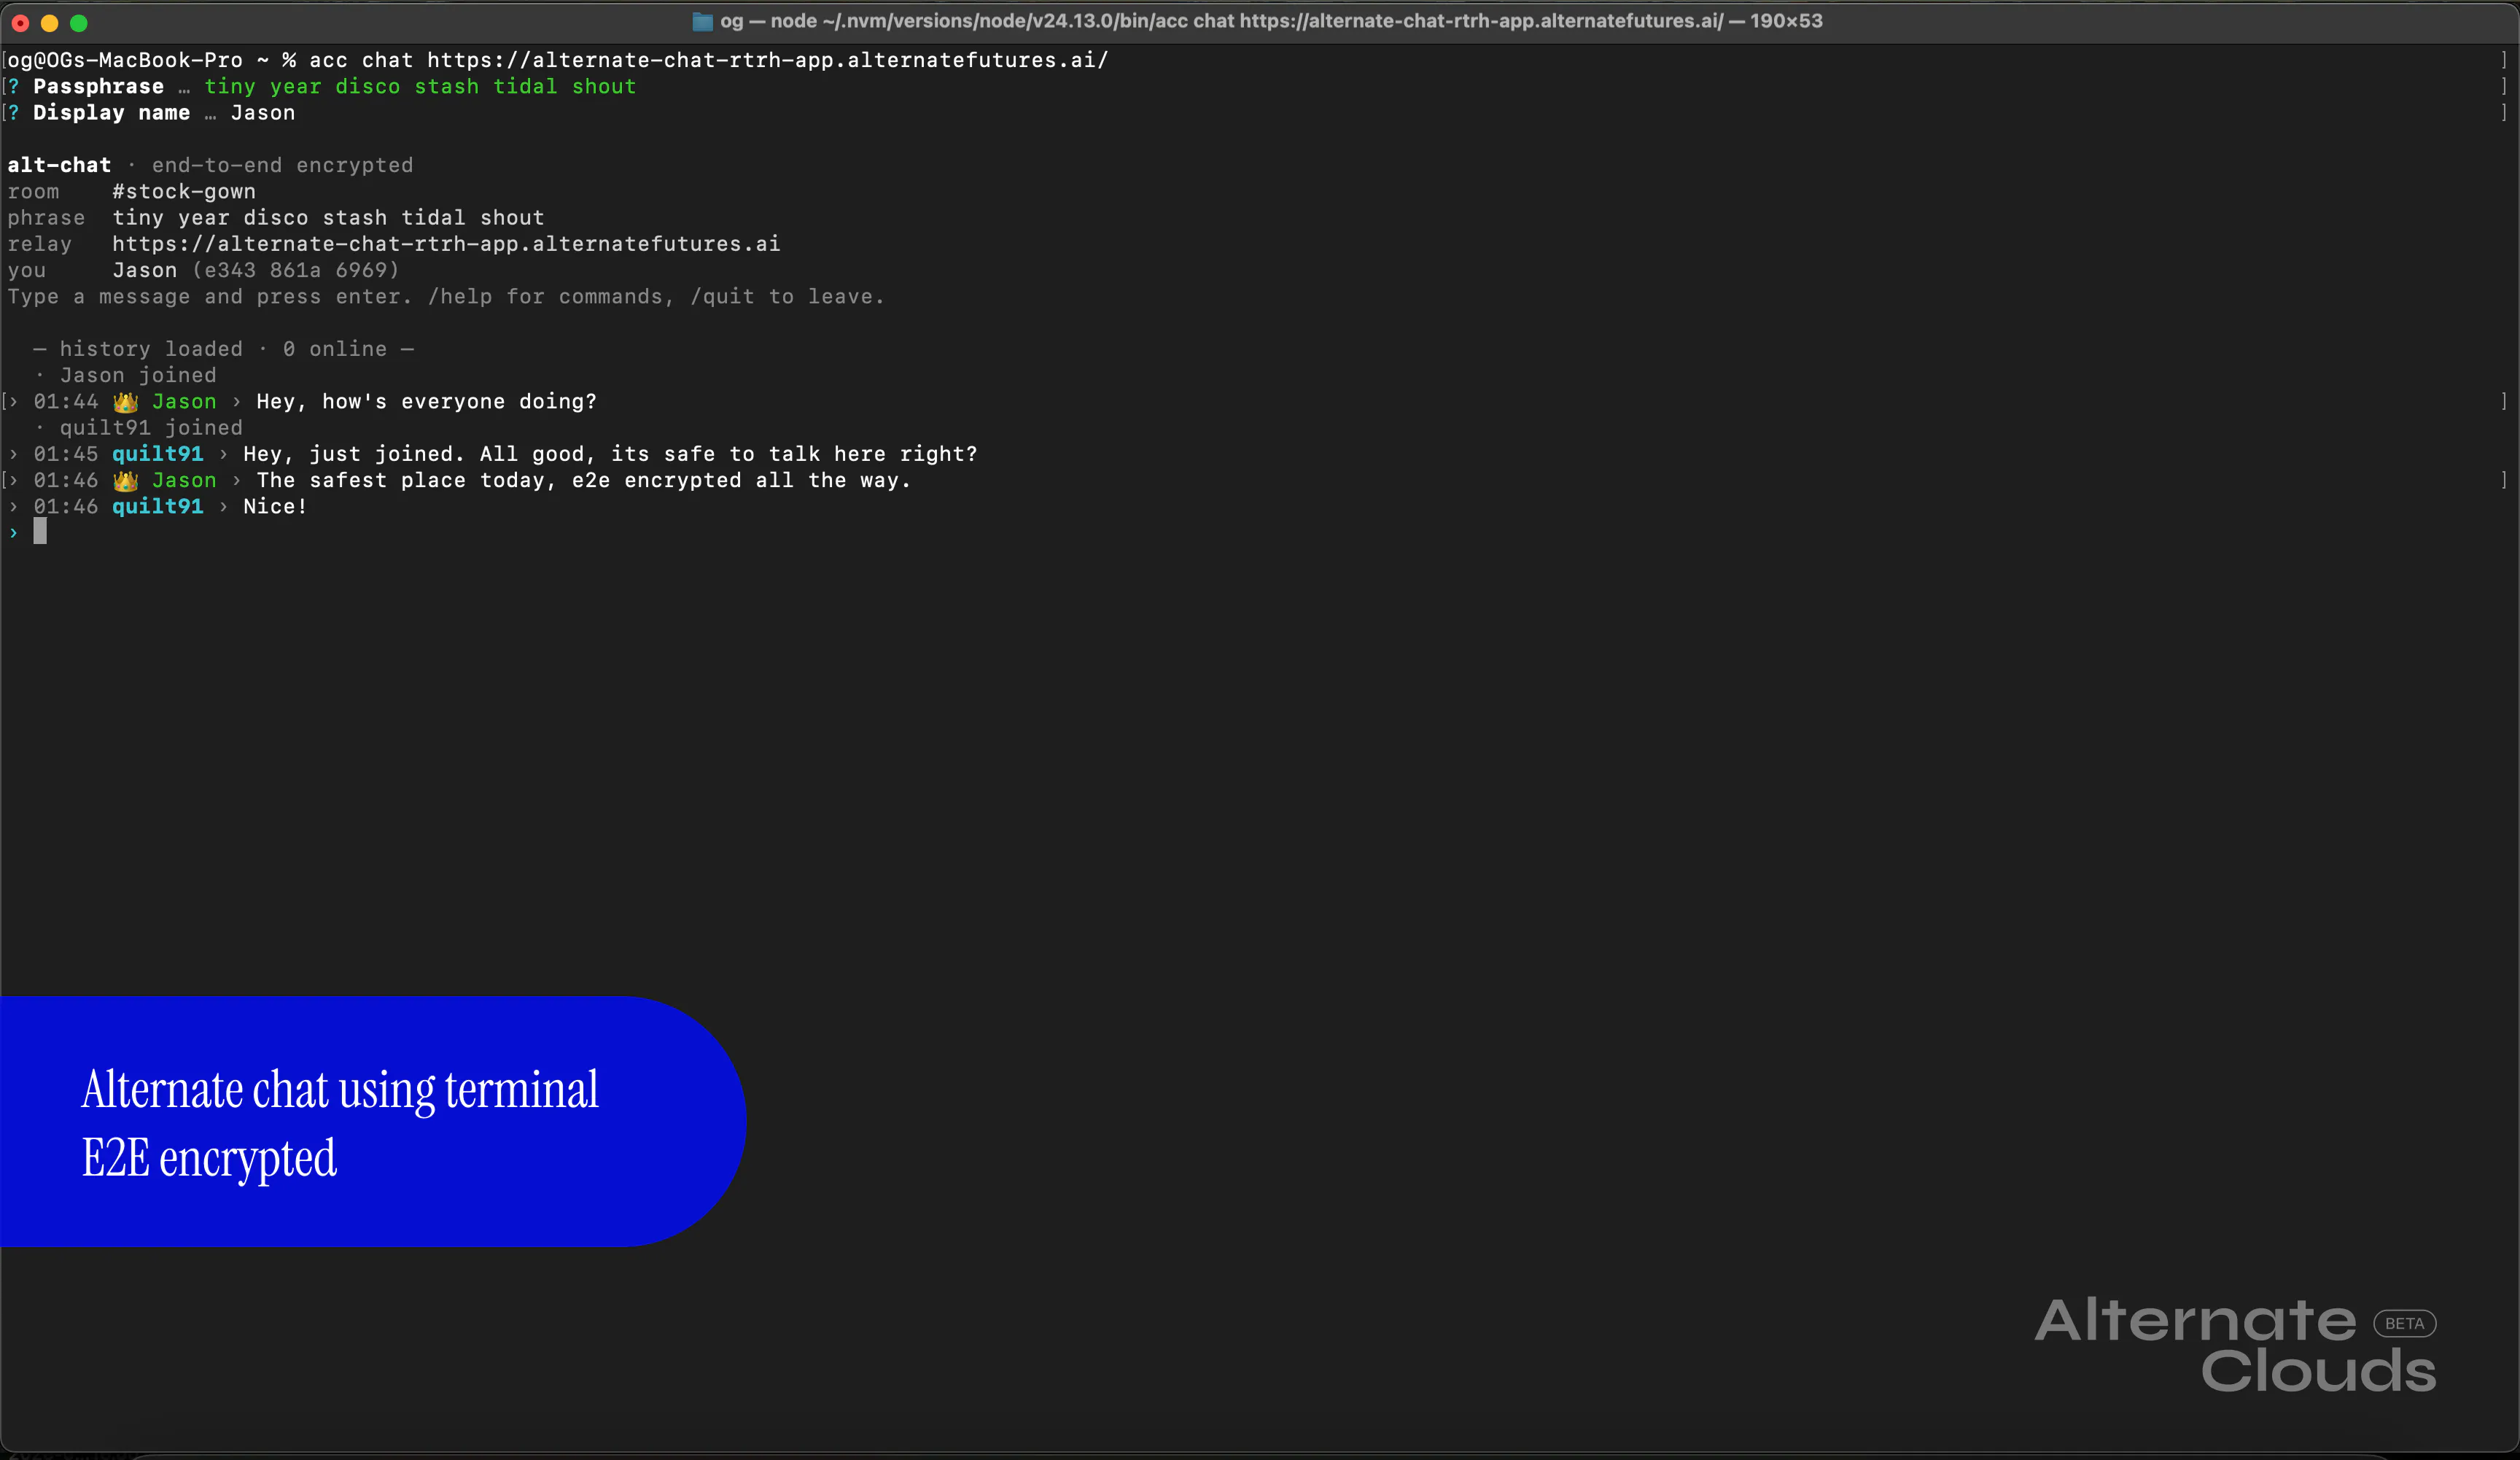Click the green passphrase text on the Passphrase line

point(420,87)
